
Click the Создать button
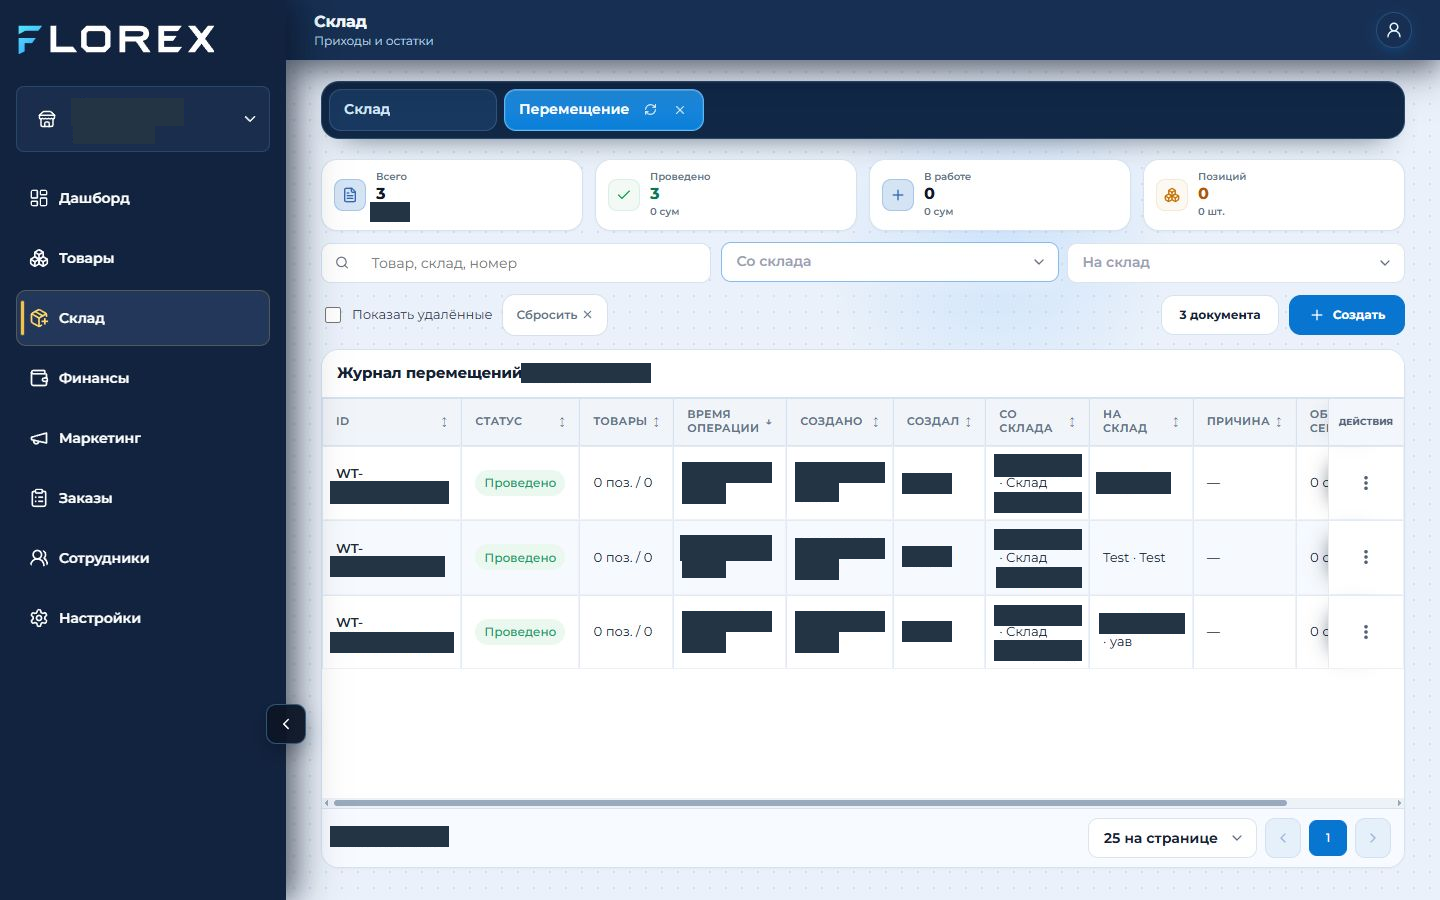pos(1346,315)
